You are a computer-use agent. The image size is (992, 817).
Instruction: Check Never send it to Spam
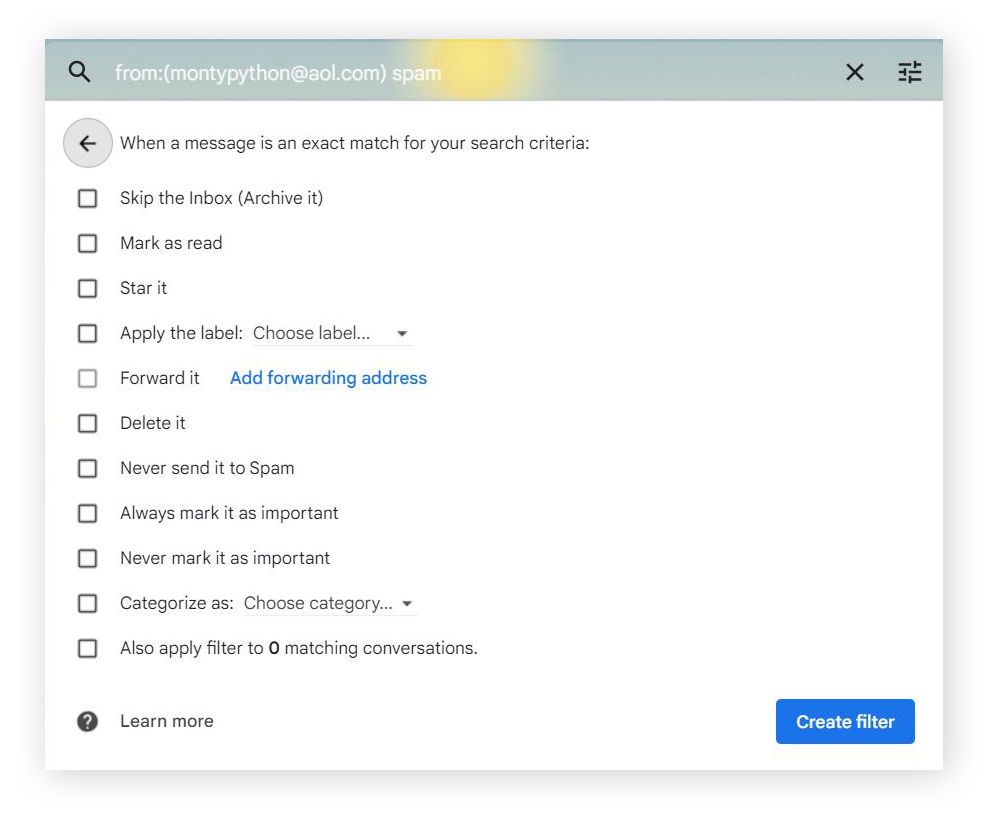click(87, 468)
